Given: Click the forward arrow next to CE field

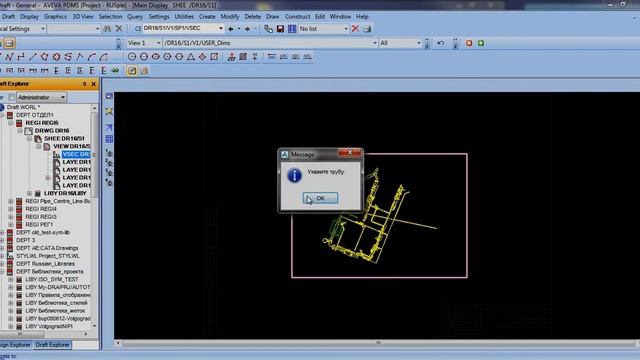Looking at the screenshot, I should 247,29.
